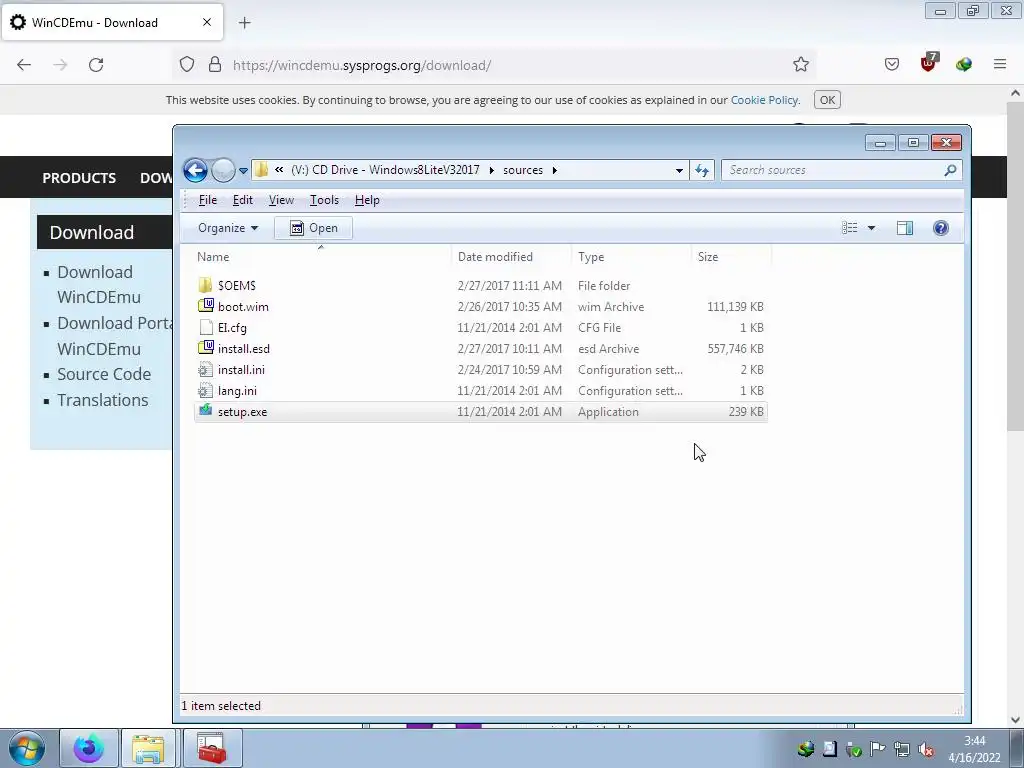Select the $OEM$ folder icon
Image resolution: width=1024 pixels, height=768 pixels.
click(x=205, y=285)
